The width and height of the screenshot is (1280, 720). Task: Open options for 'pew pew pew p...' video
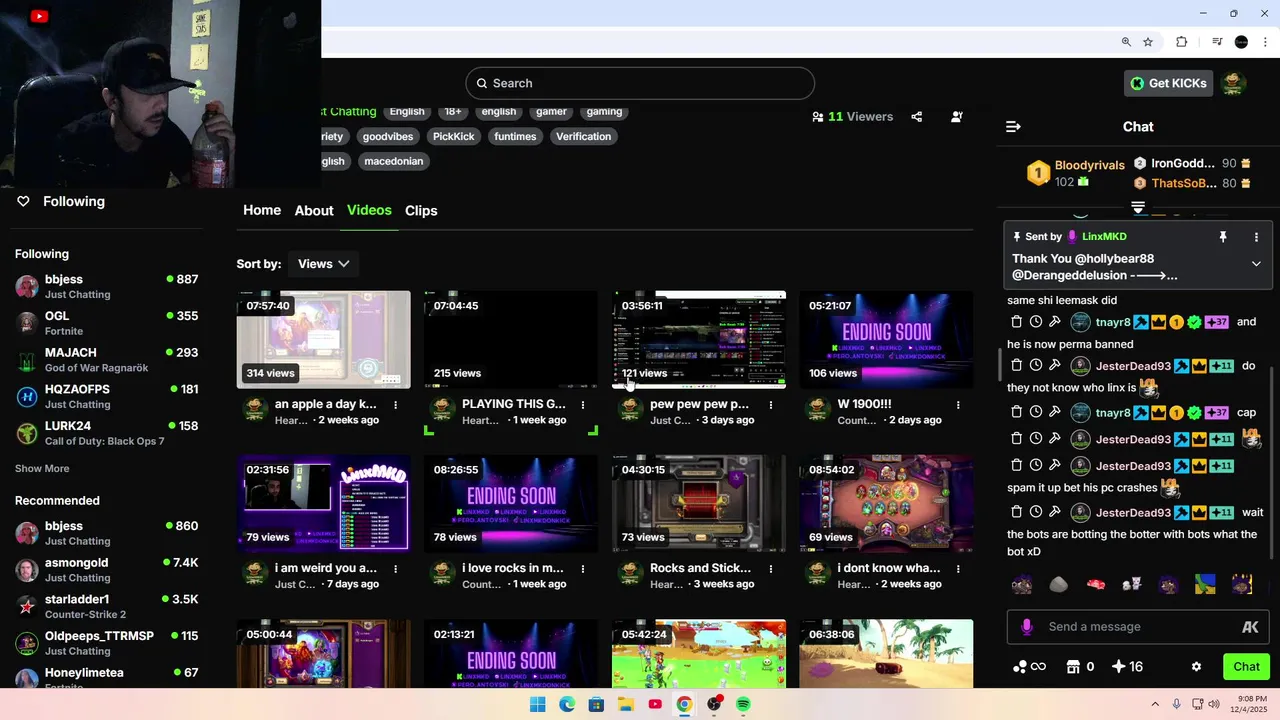tap(771, 405)
